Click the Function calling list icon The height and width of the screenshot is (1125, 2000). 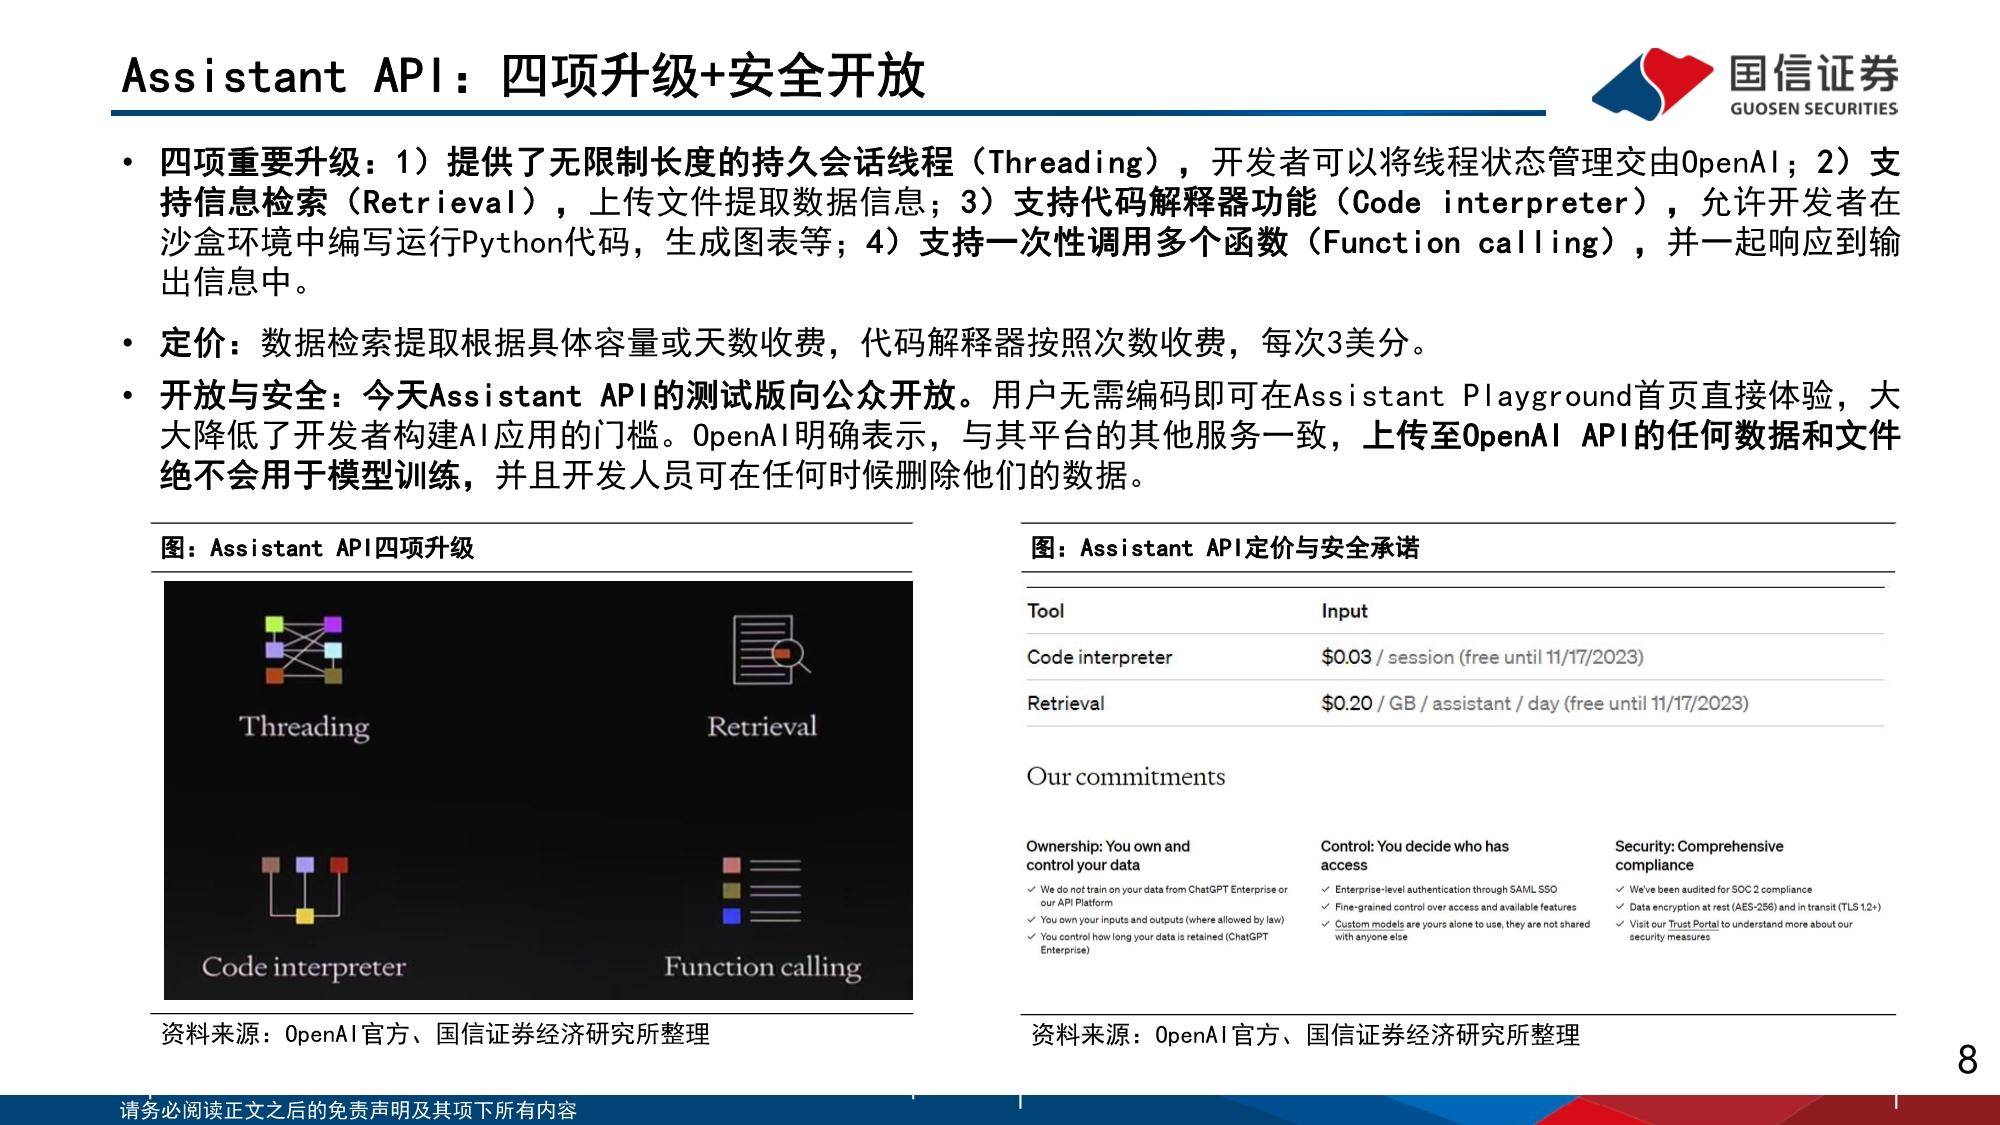762,889
